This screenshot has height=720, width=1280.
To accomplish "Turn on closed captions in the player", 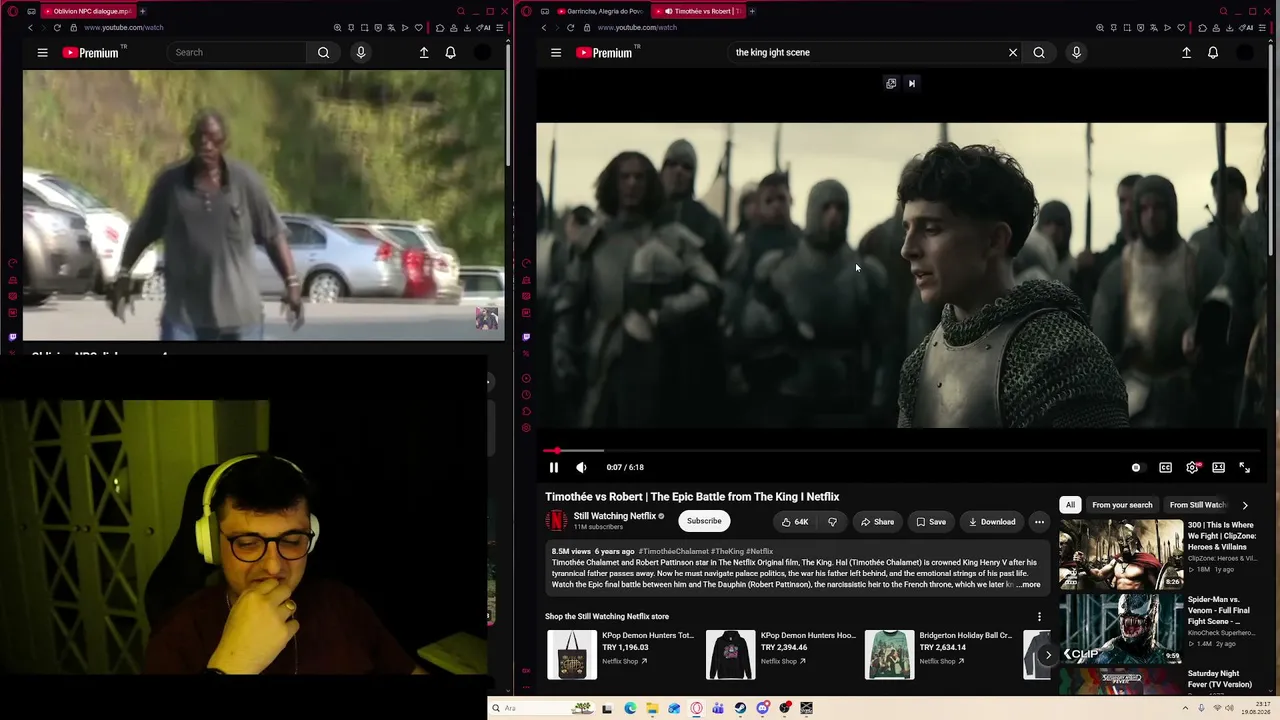I will [x=1165, y=467].
